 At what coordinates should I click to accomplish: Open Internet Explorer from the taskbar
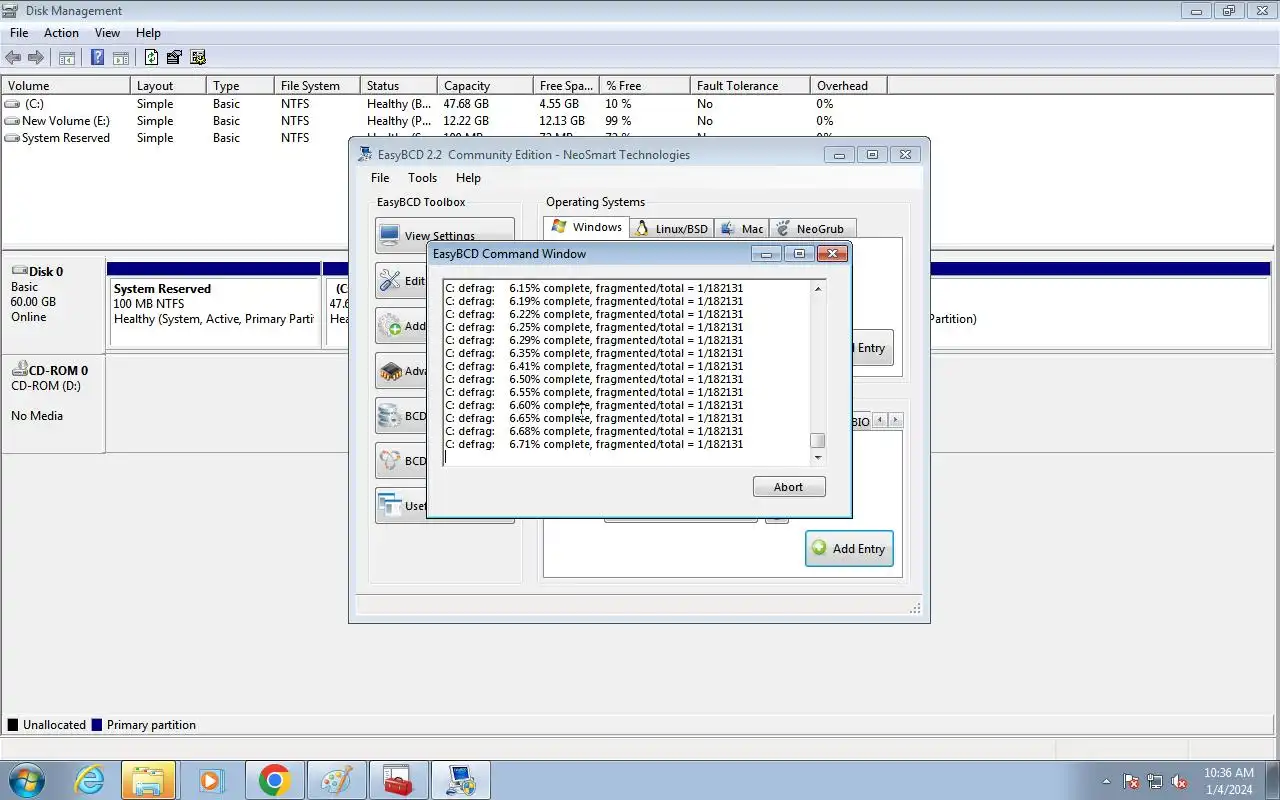[x=90, y=780]
